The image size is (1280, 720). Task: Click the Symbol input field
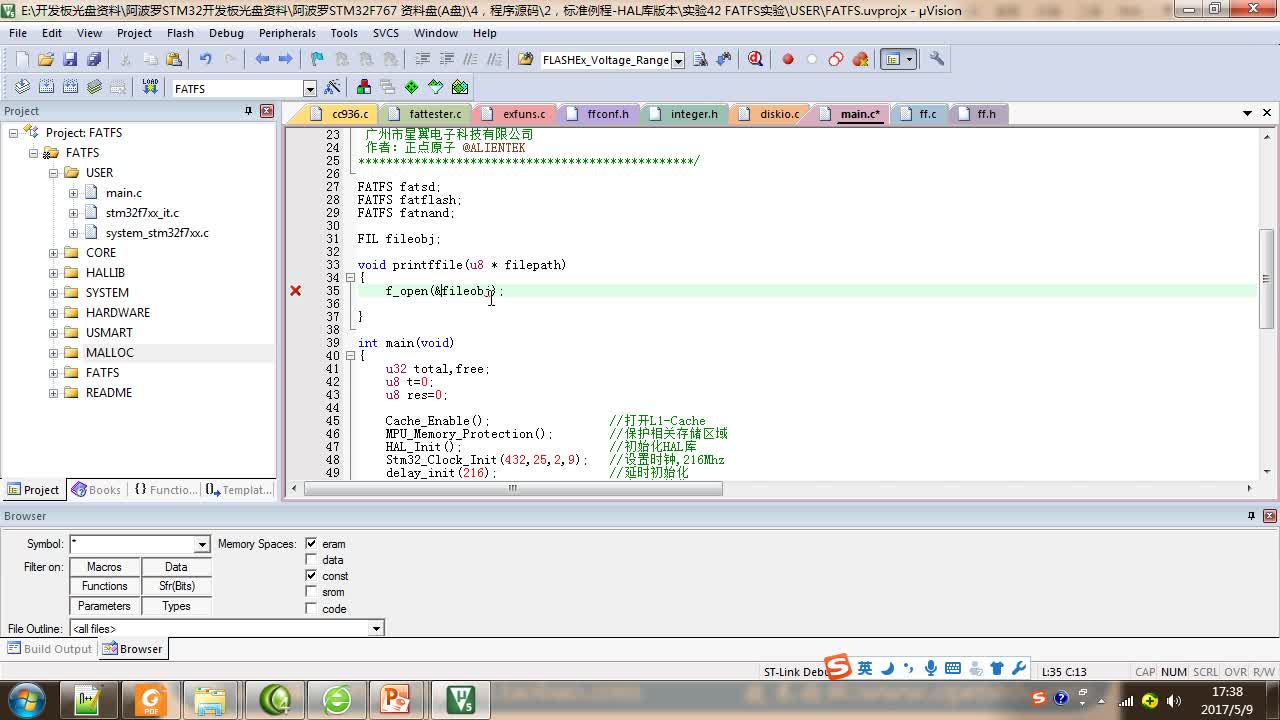132,545
